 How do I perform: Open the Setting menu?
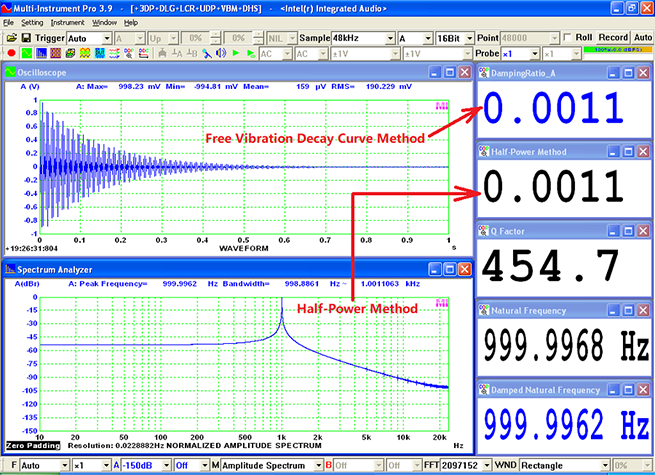(32, 21)
